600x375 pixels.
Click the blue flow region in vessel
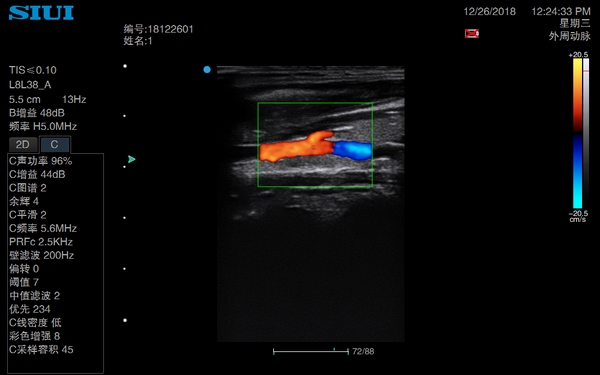pyautogui.click(x=353, y=150)
